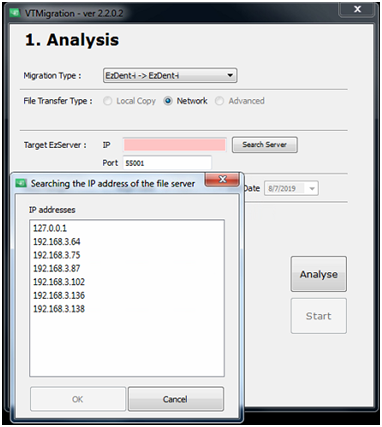The width and height of the screenshot is (382, 427).
Task: Cancel the IP address search dialog
Action: tap(176, 399)
